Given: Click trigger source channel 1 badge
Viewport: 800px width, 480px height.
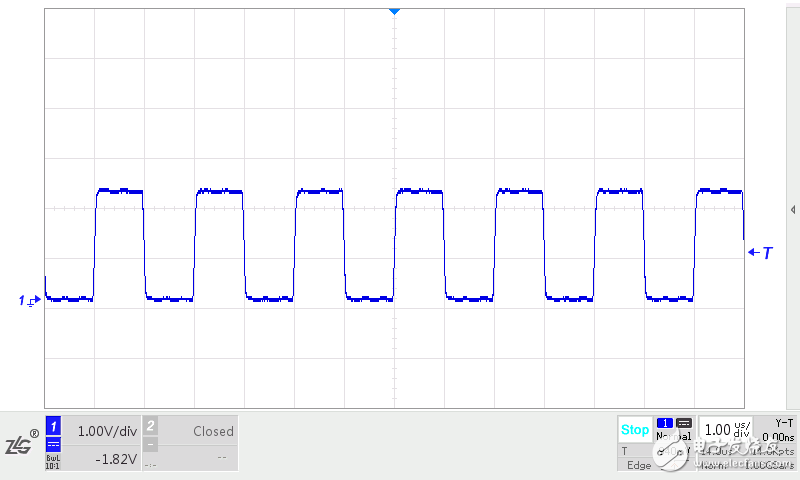Looking at the screenshot, I should tap(665, 423).
